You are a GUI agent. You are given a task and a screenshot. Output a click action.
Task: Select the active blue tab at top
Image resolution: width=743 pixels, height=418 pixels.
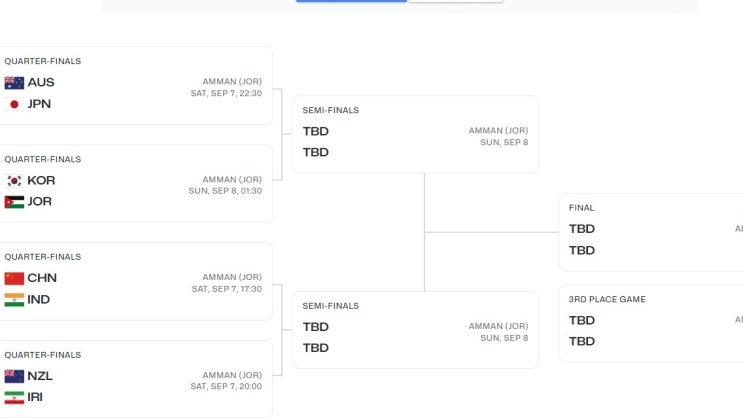pyautogui.click(x=351, y=1)
